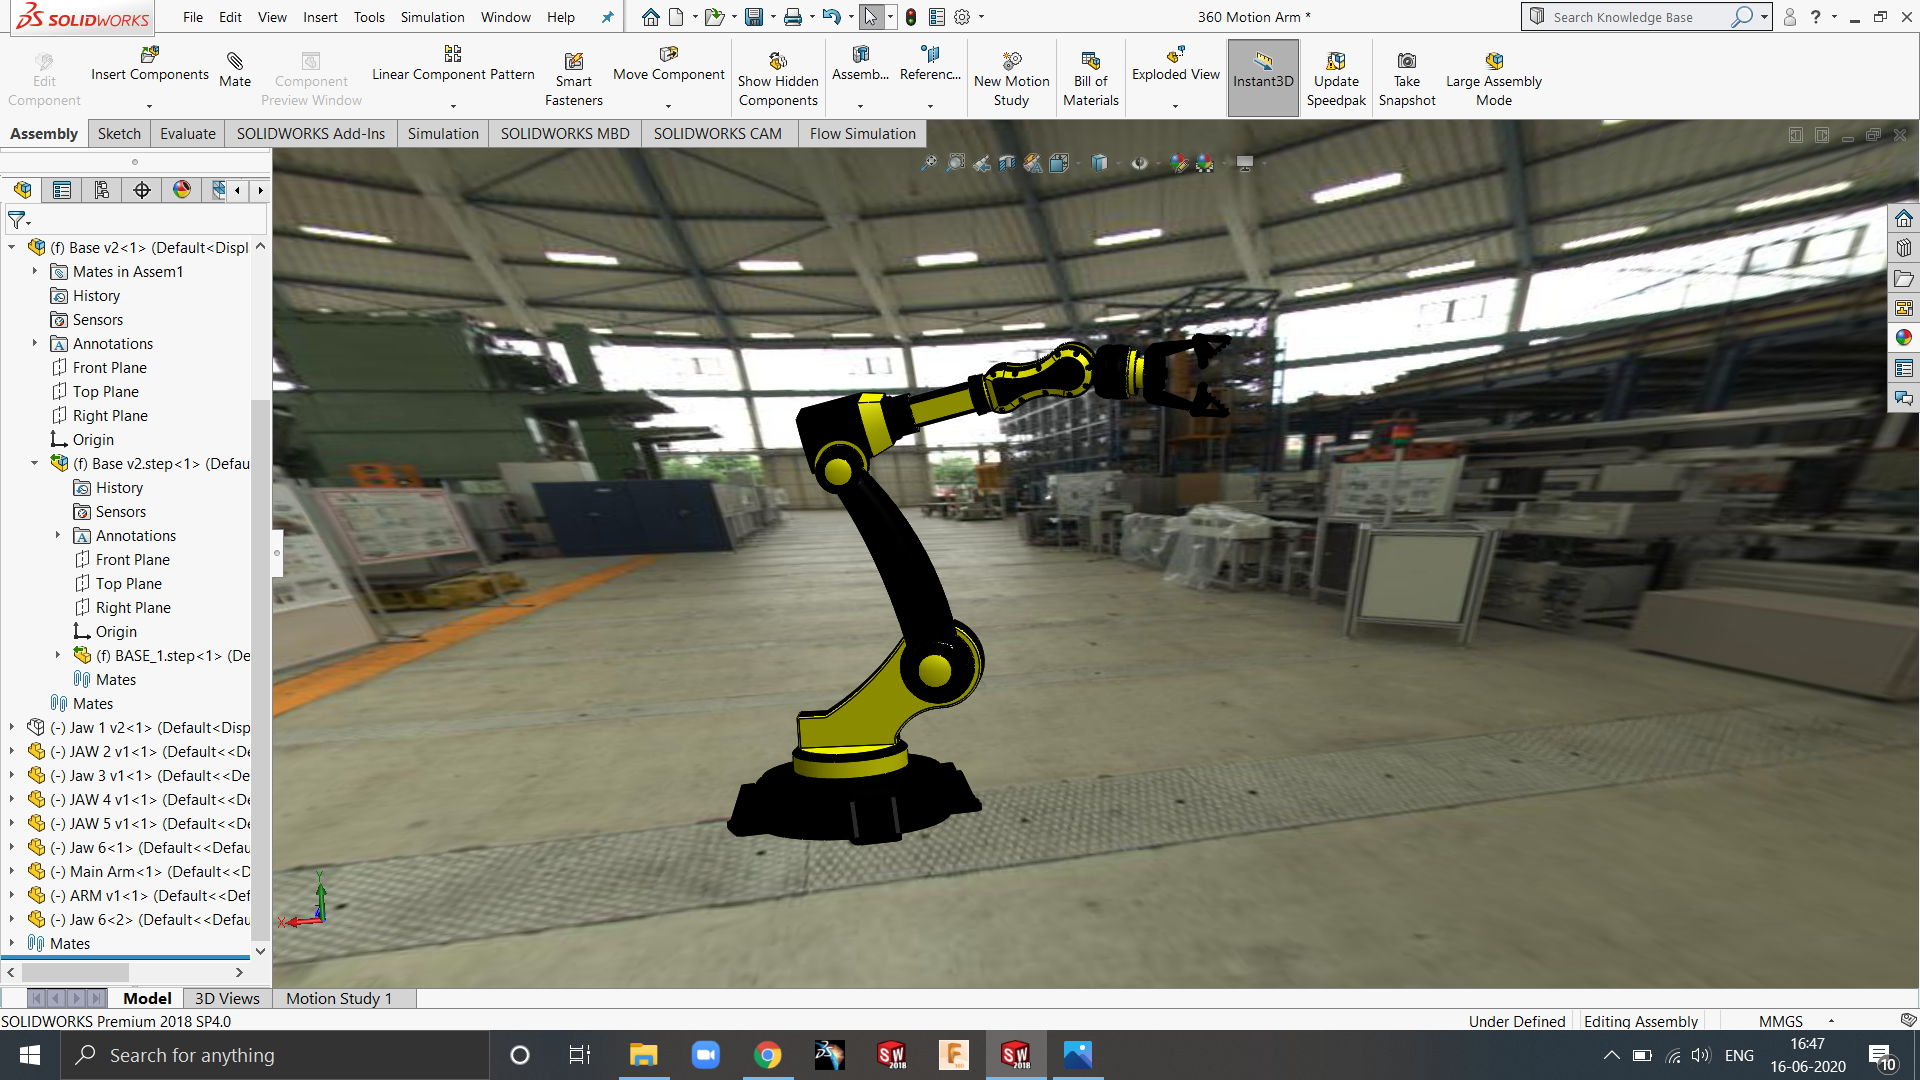Select the Section View tool
Image resolution: width=1920 pixels, height=1080 pixels.
click(1007, 163)
